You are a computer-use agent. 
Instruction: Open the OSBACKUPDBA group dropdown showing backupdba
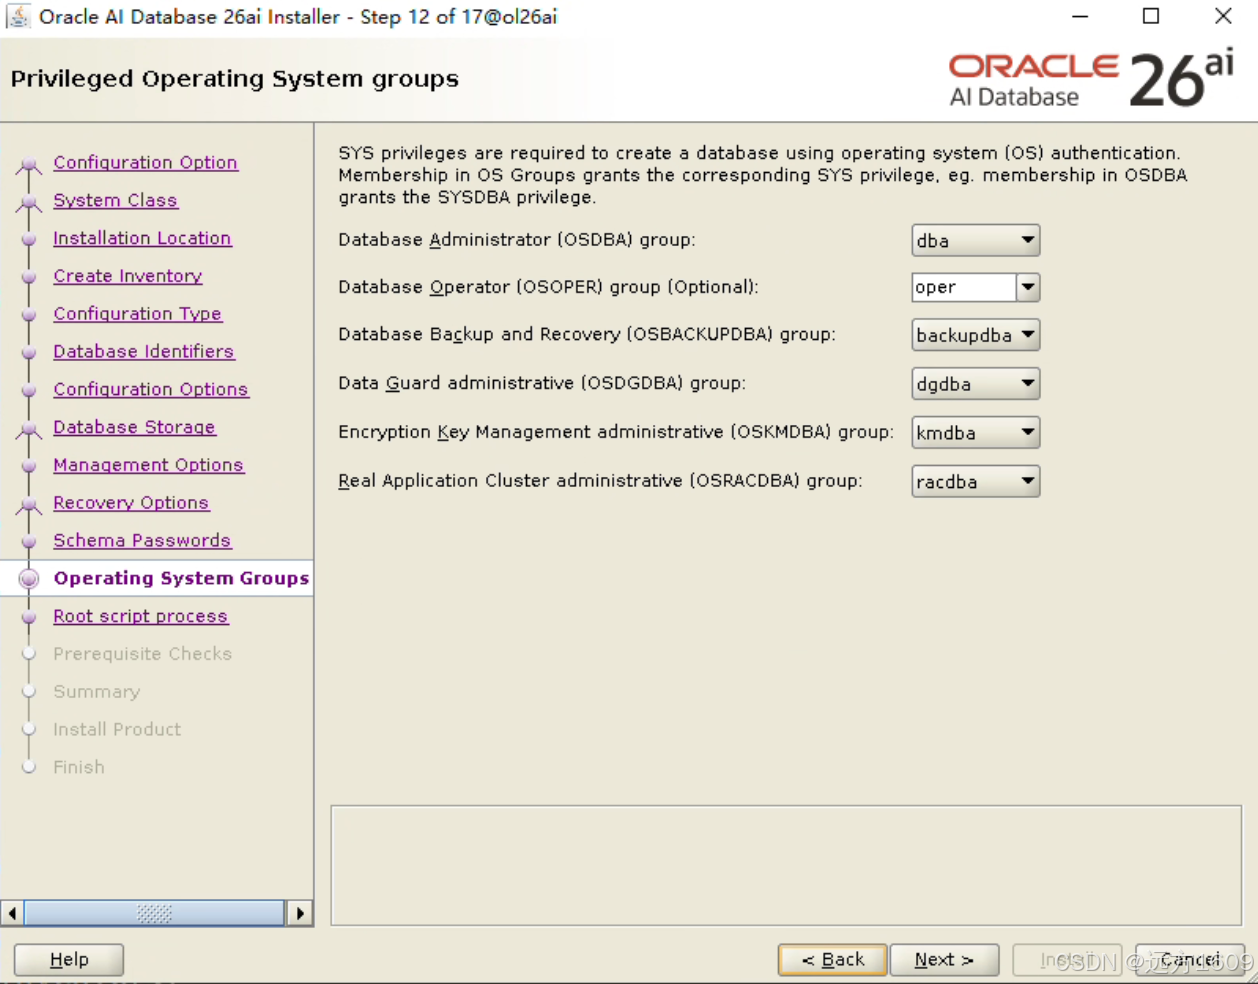click(976, 335)
